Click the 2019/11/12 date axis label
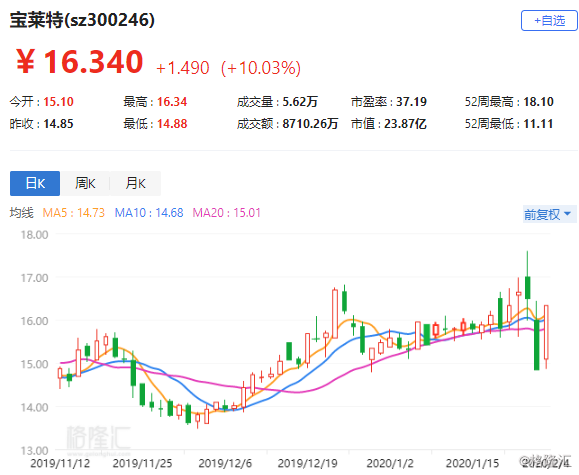This screenshot has height=475, width=579. coord(60,464)
